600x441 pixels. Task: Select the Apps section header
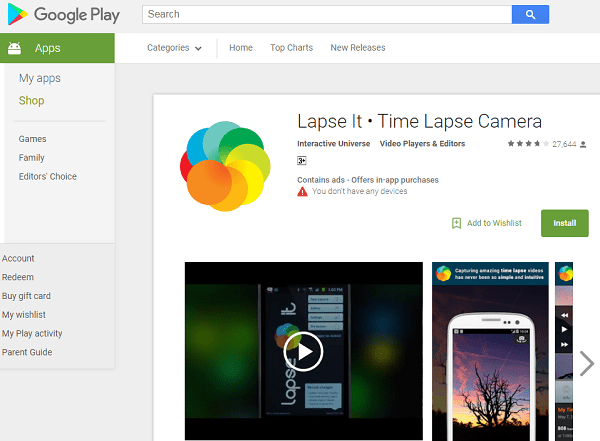tap(57, 48)
